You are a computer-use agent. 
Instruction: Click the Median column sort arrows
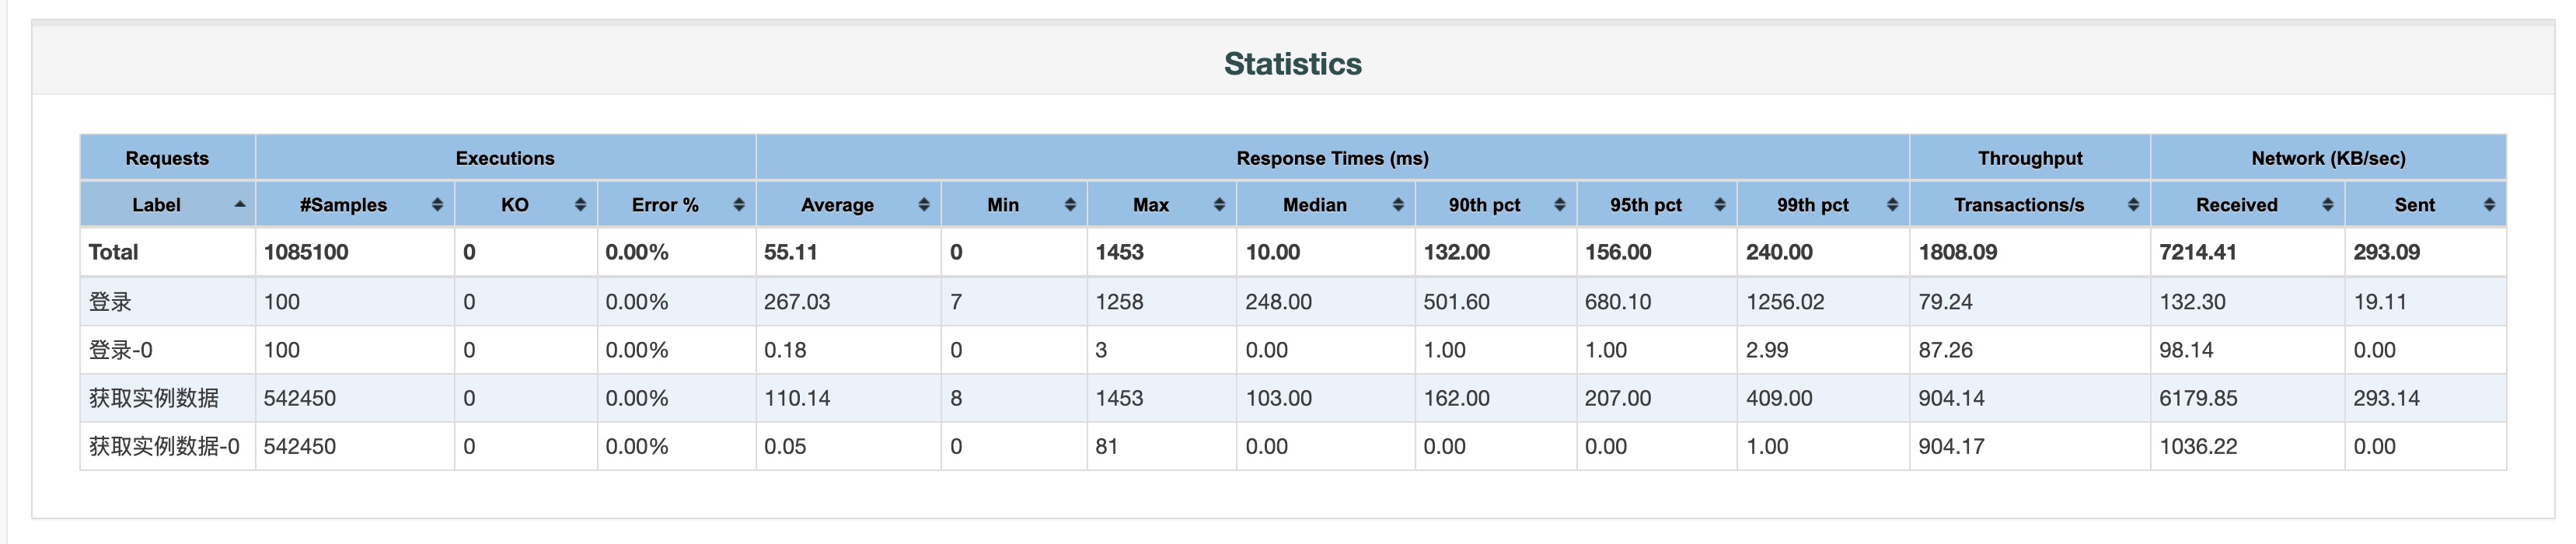[1398, 205]
